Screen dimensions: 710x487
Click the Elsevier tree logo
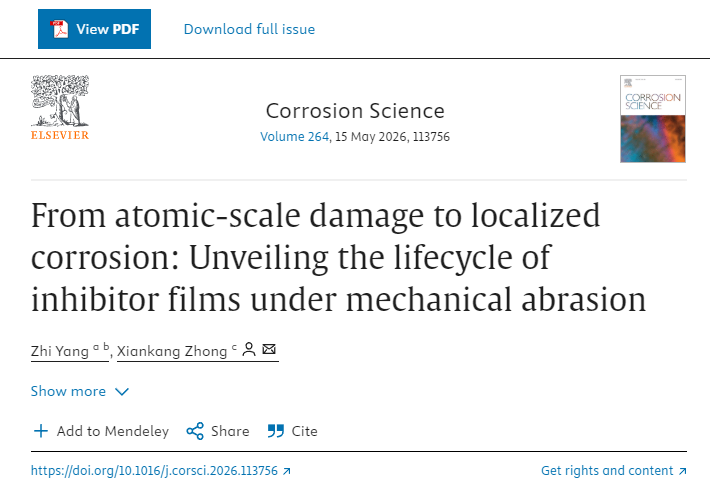(59, 104)
